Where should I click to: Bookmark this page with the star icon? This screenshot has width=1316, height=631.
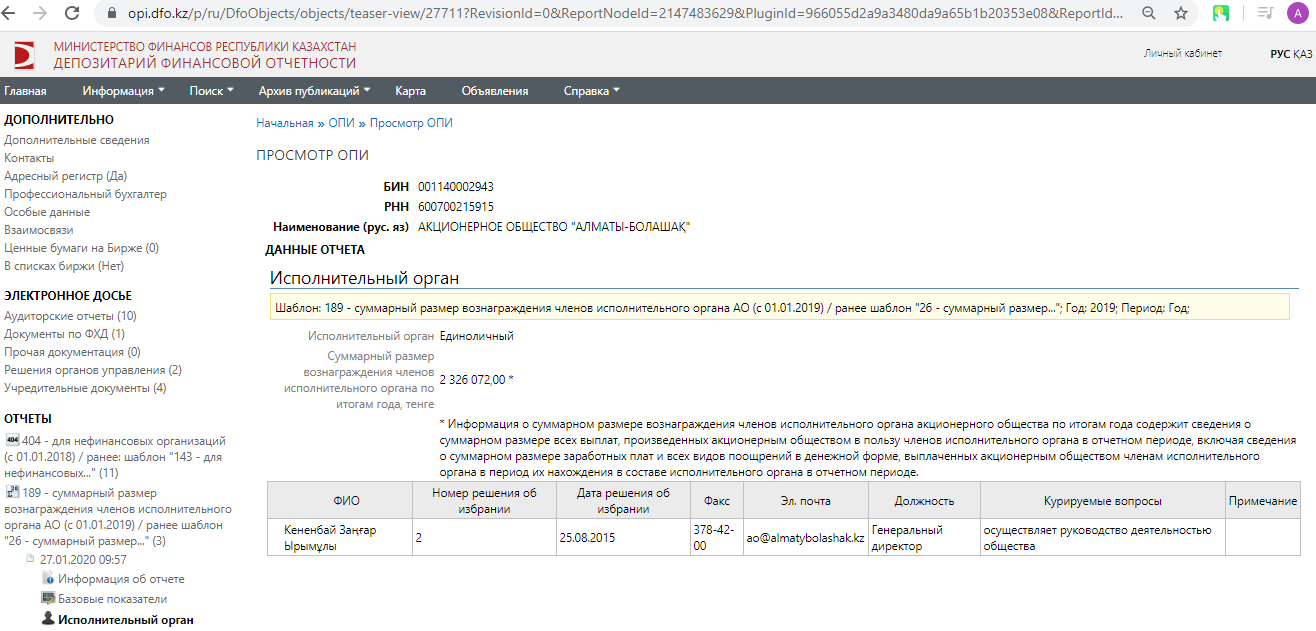(1181, 14)
